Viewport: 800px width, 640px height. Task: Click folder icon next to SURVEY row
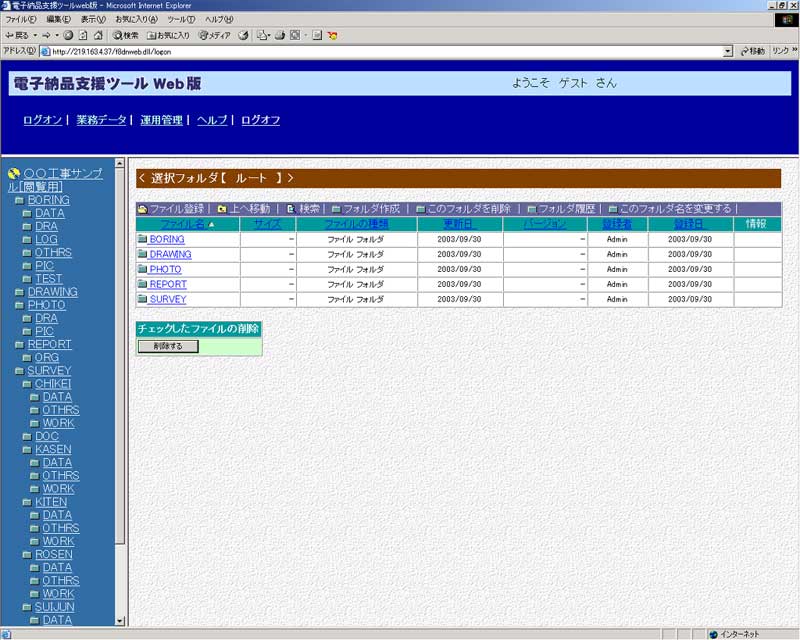tap(142, 299)
